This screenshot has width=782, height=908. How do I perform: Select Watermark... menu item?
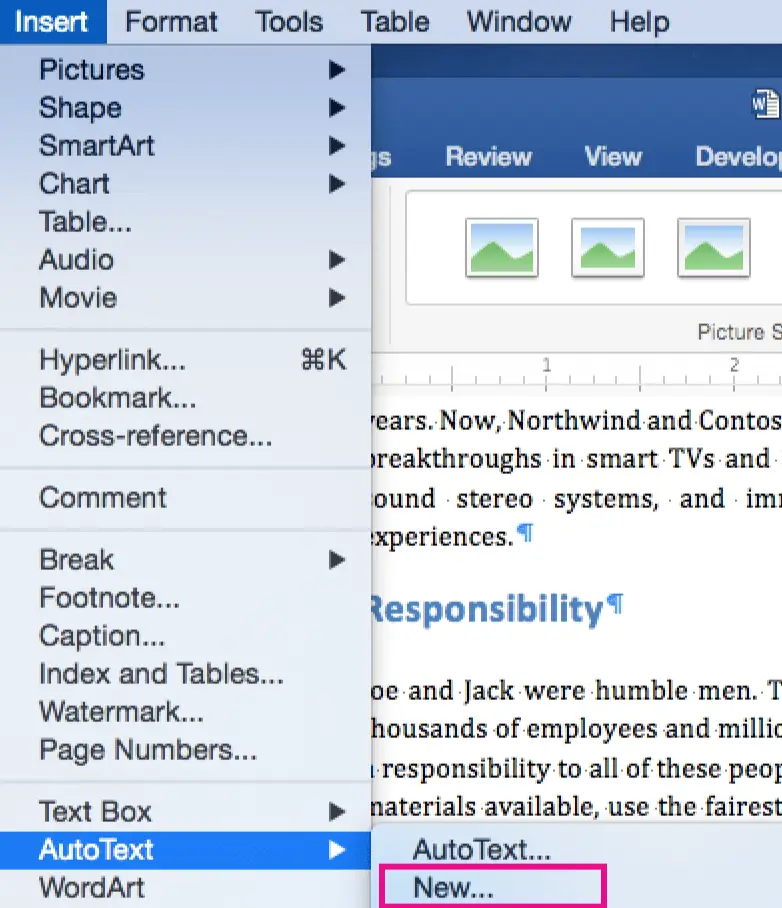(x=121, y=712)
